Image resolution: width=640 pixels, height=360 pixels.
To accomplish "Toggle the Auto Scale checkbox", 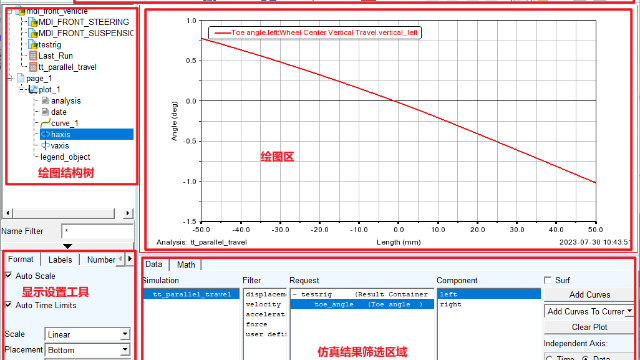I will pyautogui.click(x=9, y=276).
